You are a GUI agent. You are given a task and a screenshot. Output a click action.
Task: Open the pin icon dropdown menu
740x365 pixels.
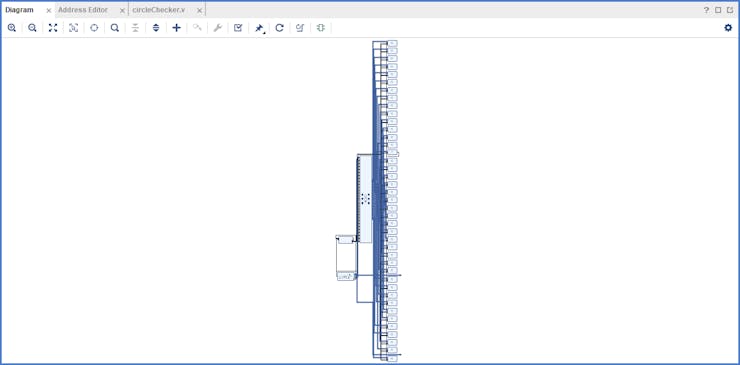click(x=260, y=28)
